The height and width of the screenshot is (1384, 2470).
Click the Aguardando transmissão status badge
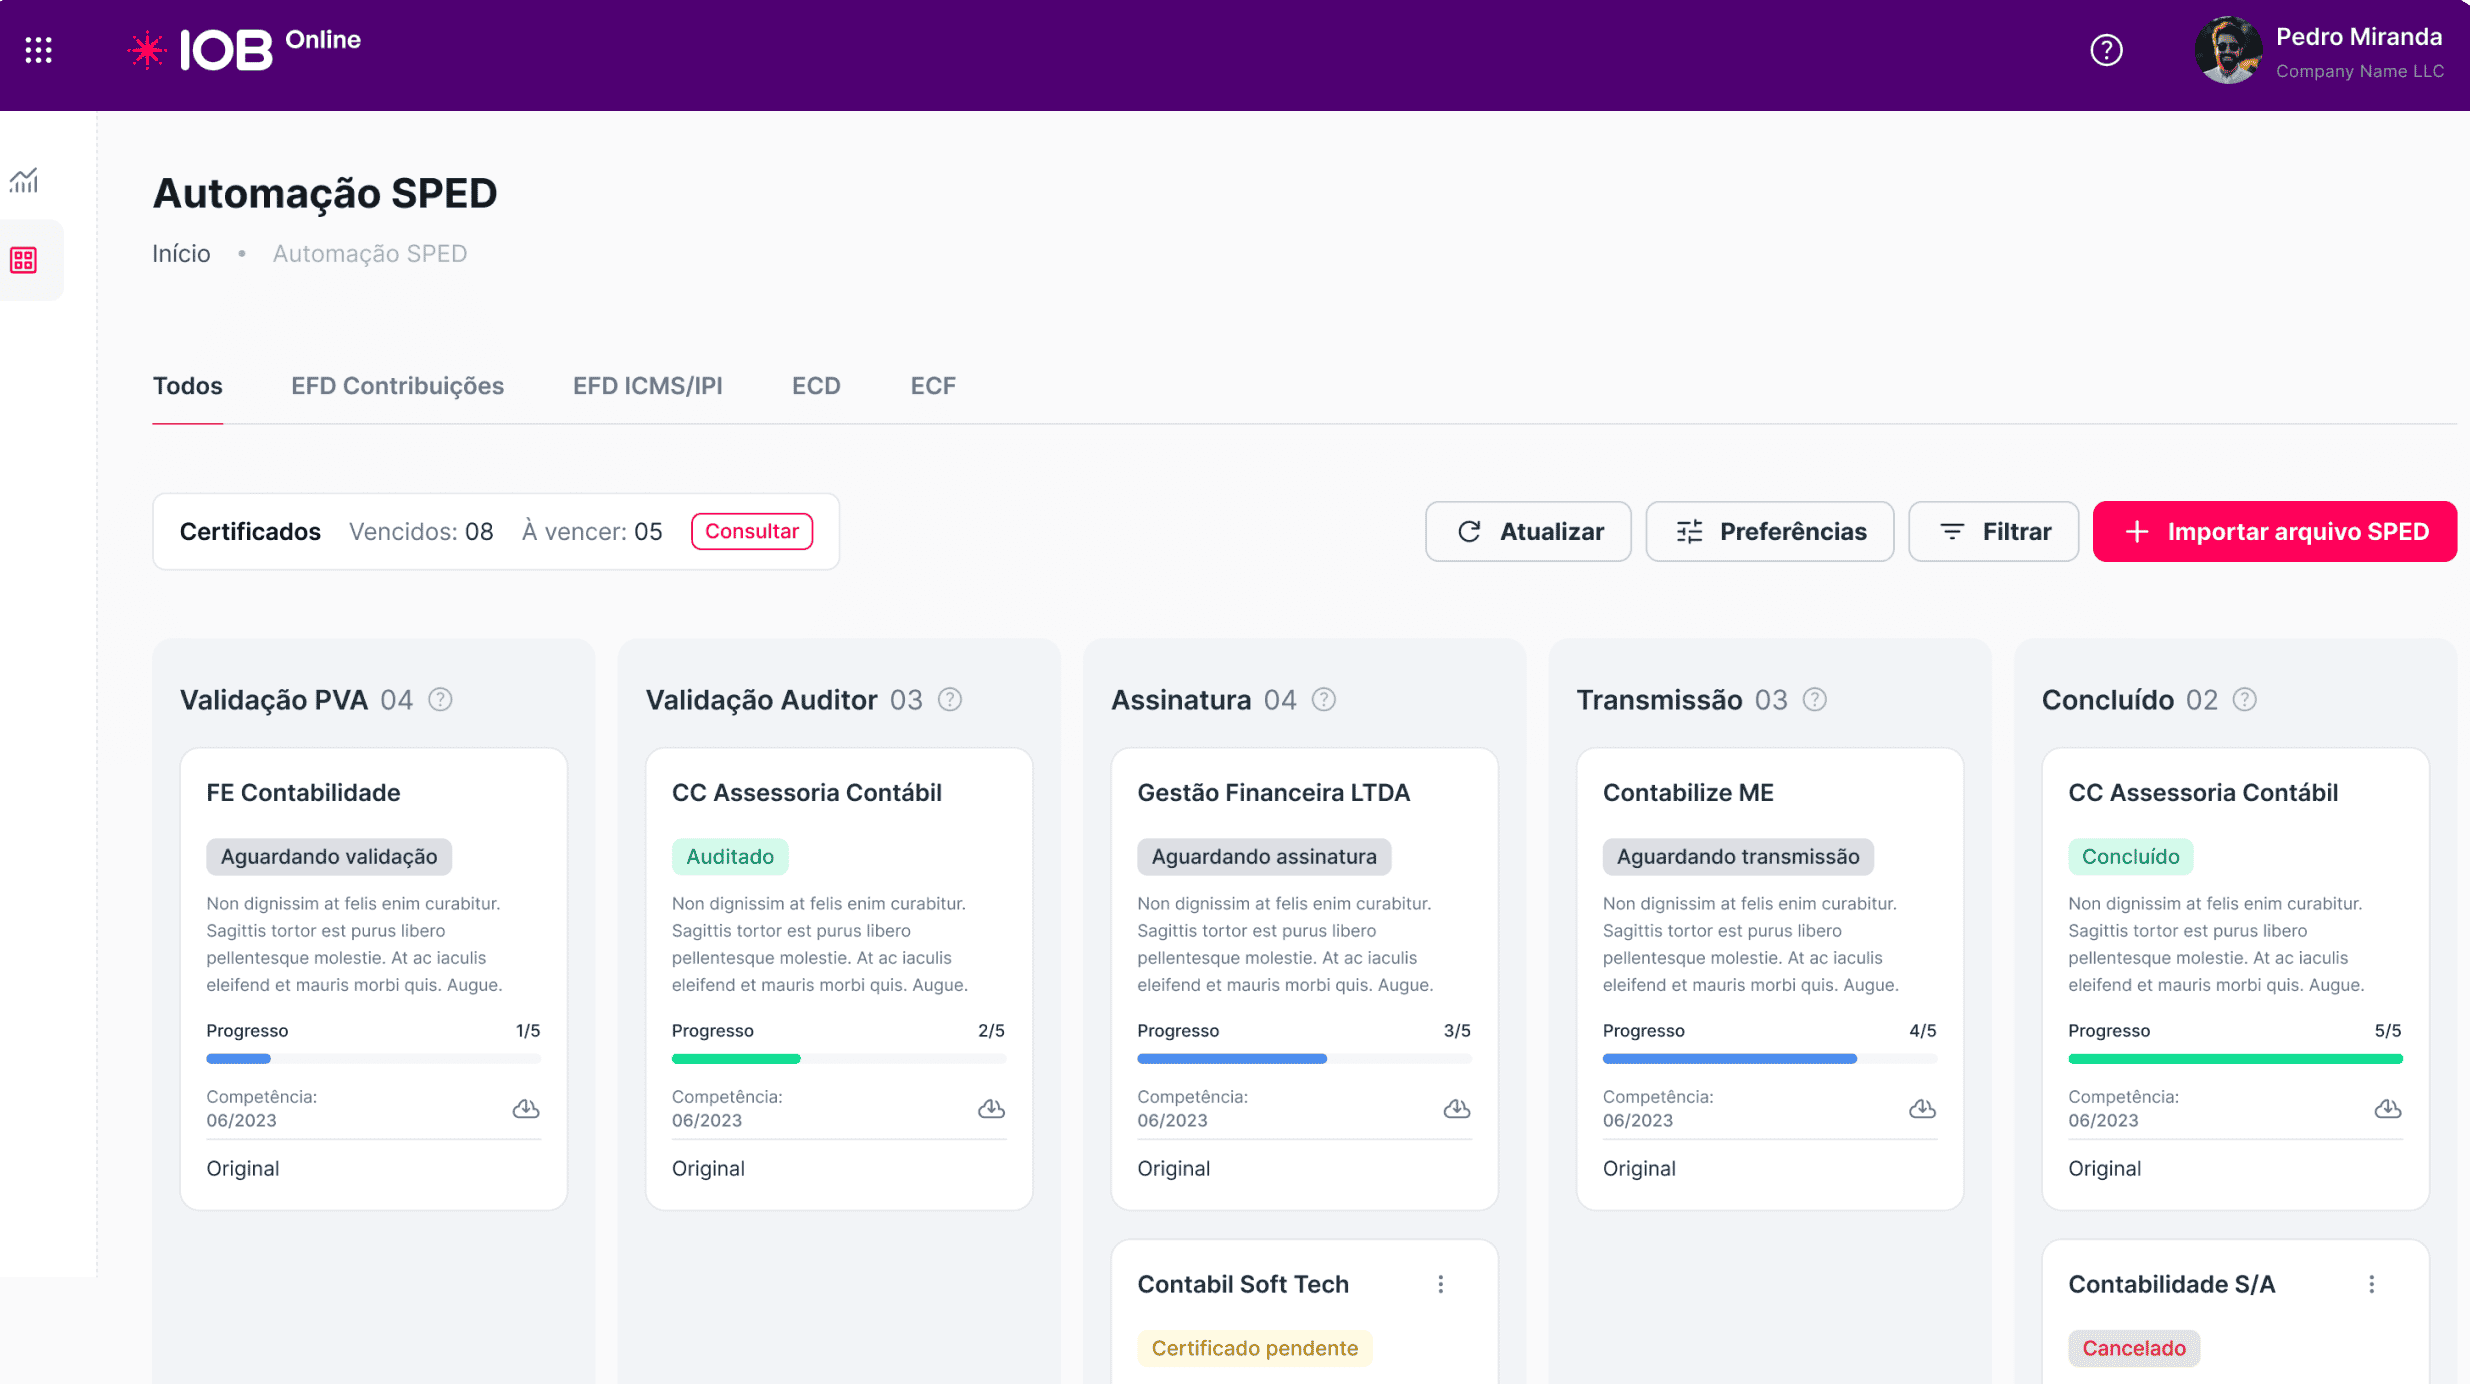click(1738, 857)
